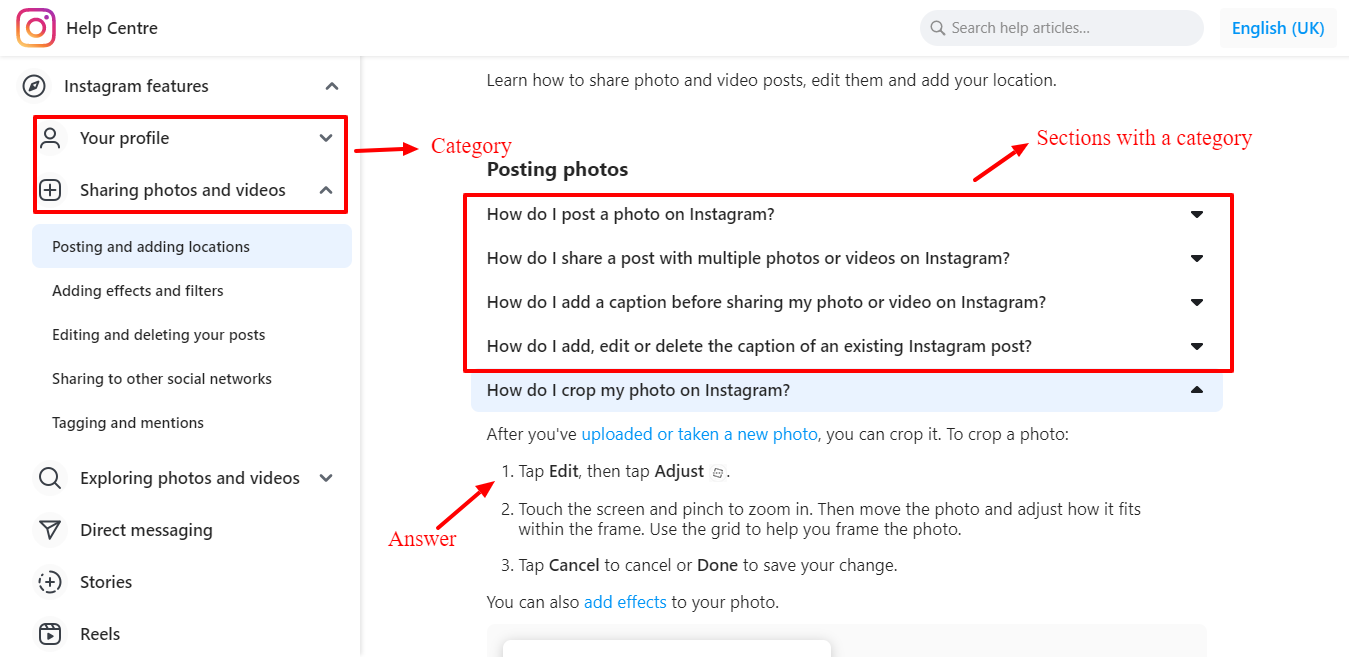Click the 'Search help articles' input field
The height and width of the screenshot is (657, 1349).
[x=1060, y=28]
